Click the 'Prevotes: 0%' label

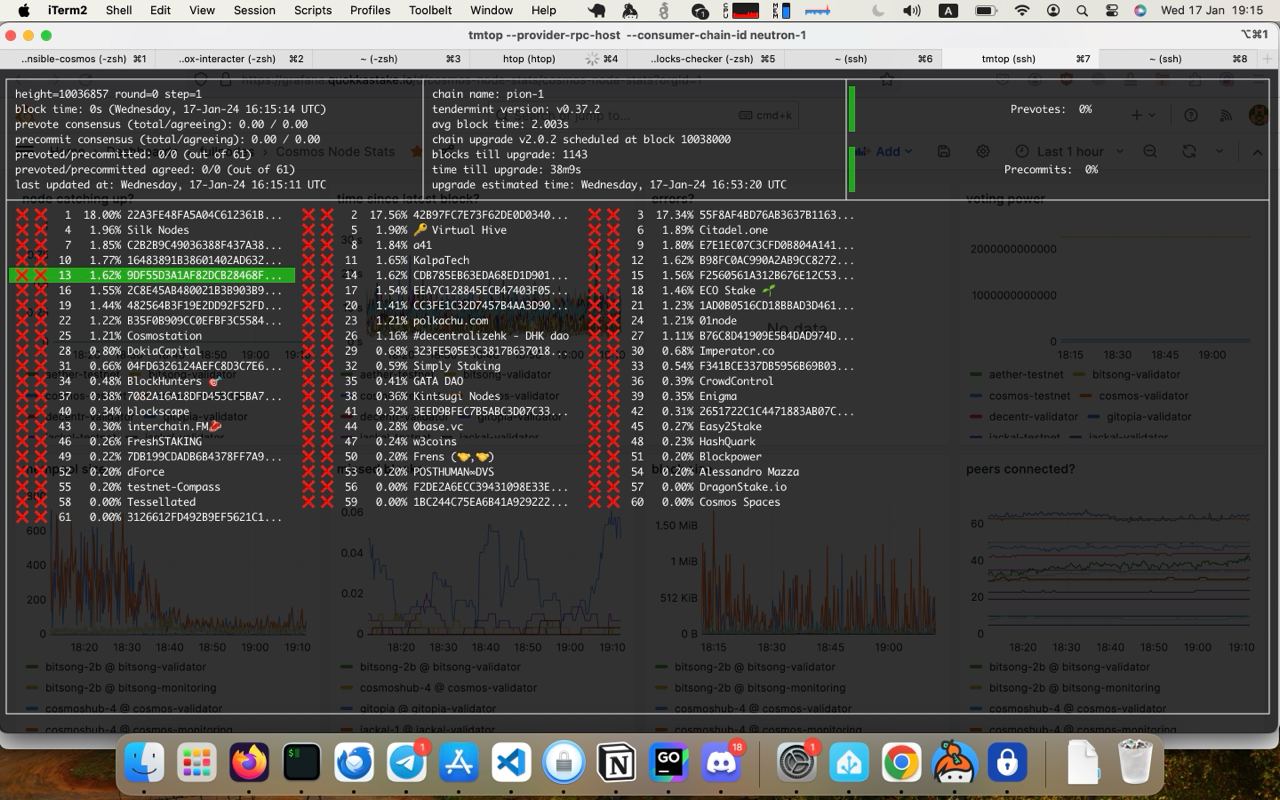click(x=1051, y=109)
